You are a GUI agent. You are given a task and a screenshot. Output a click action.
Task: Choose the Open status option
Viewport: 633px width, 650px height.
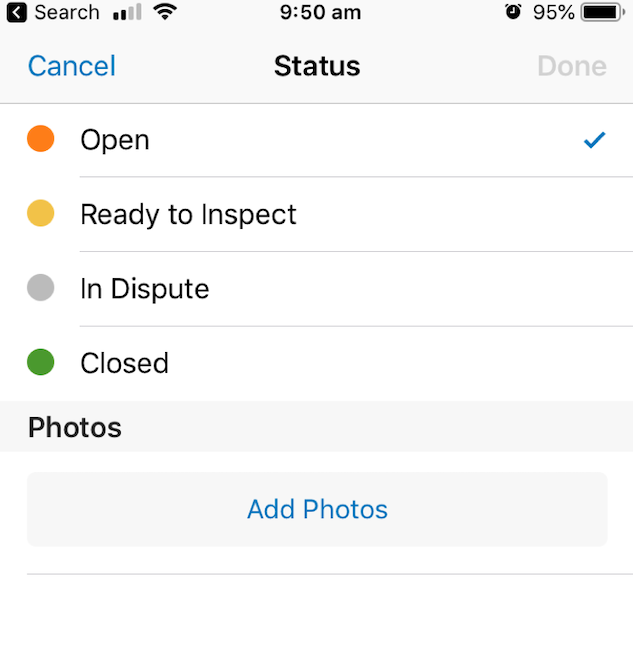coord(316,140)
